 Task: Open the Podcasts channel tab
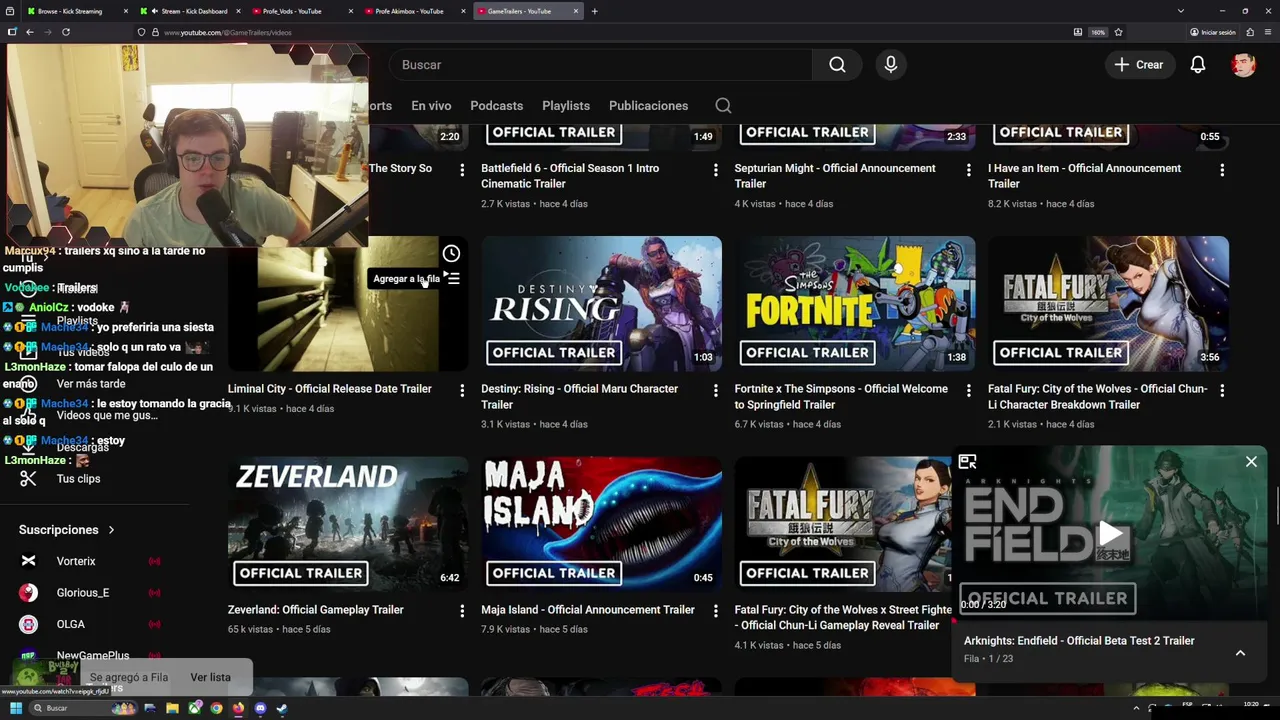496,106
